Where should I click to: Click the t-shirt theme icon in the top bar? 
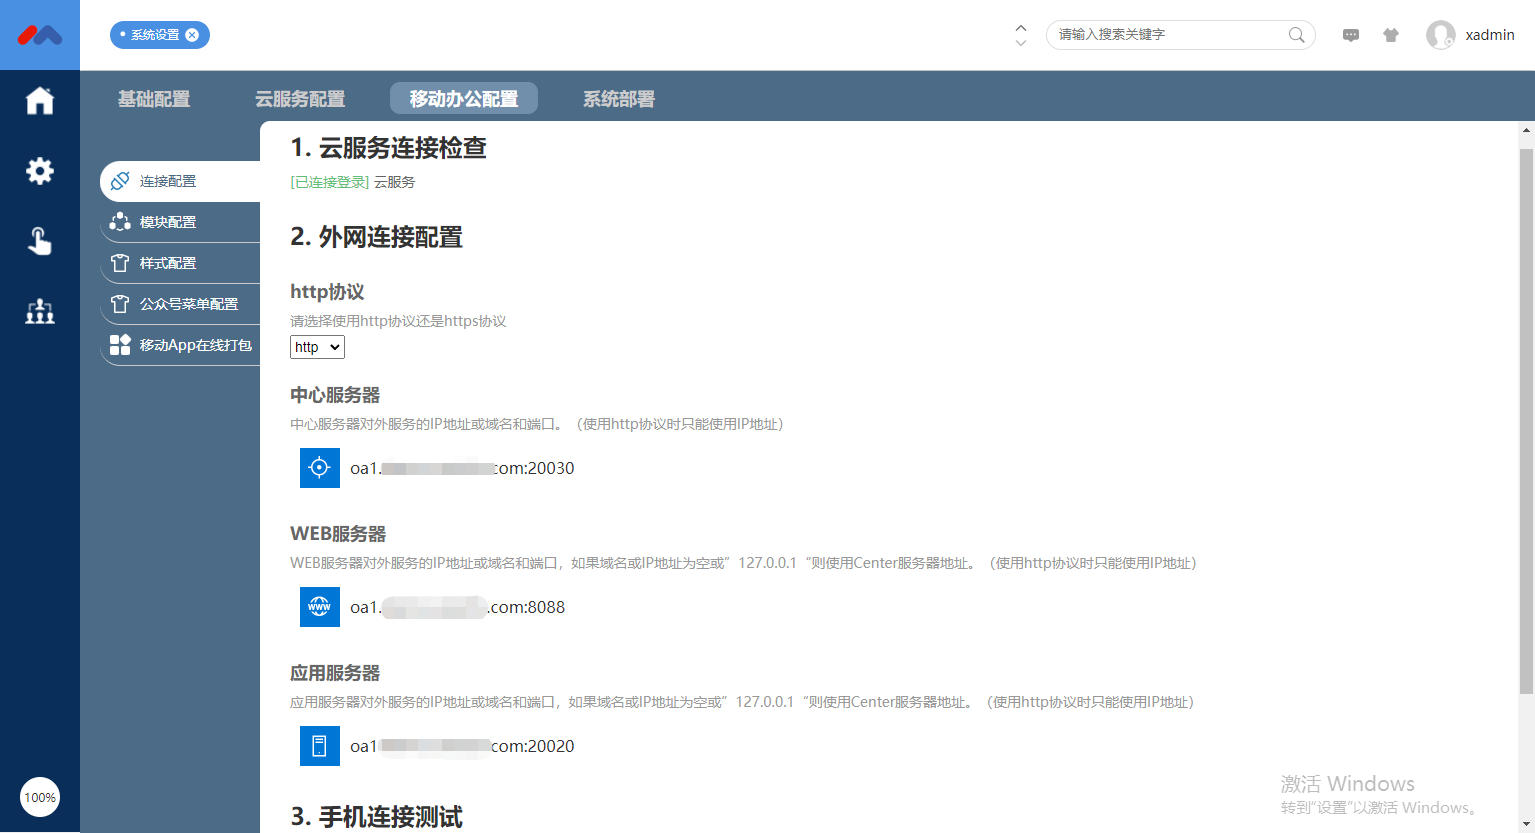[1391, 34]
